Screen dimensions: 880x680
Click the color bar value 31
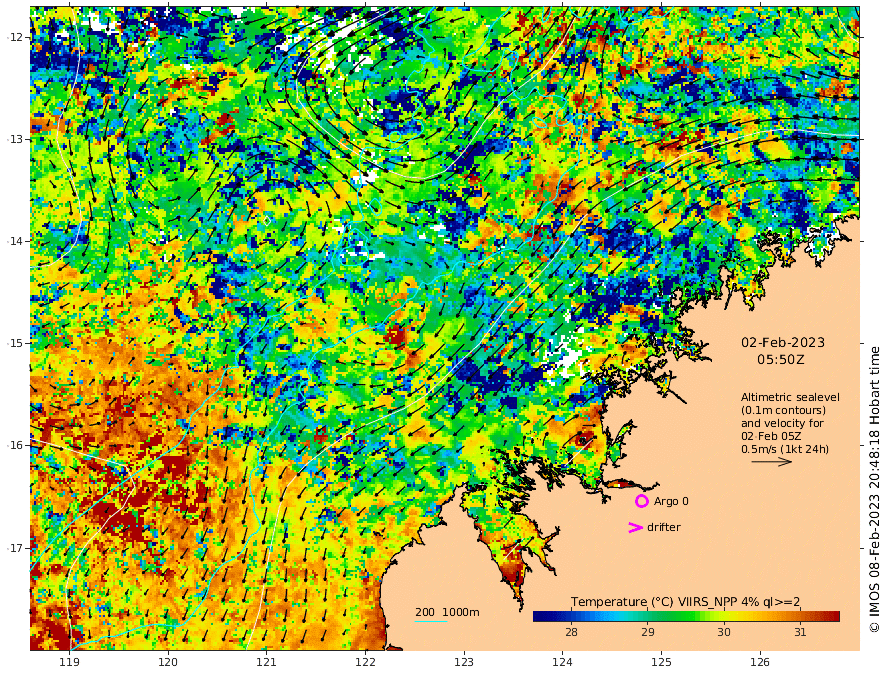pyautogui.click(x=800, y=632)
